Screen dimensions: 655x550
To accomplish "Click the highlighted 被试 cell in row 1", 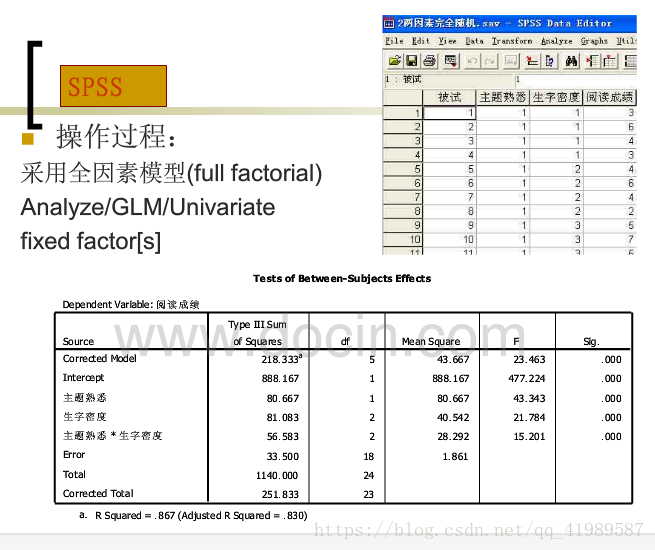I will (x=449, y=113).
